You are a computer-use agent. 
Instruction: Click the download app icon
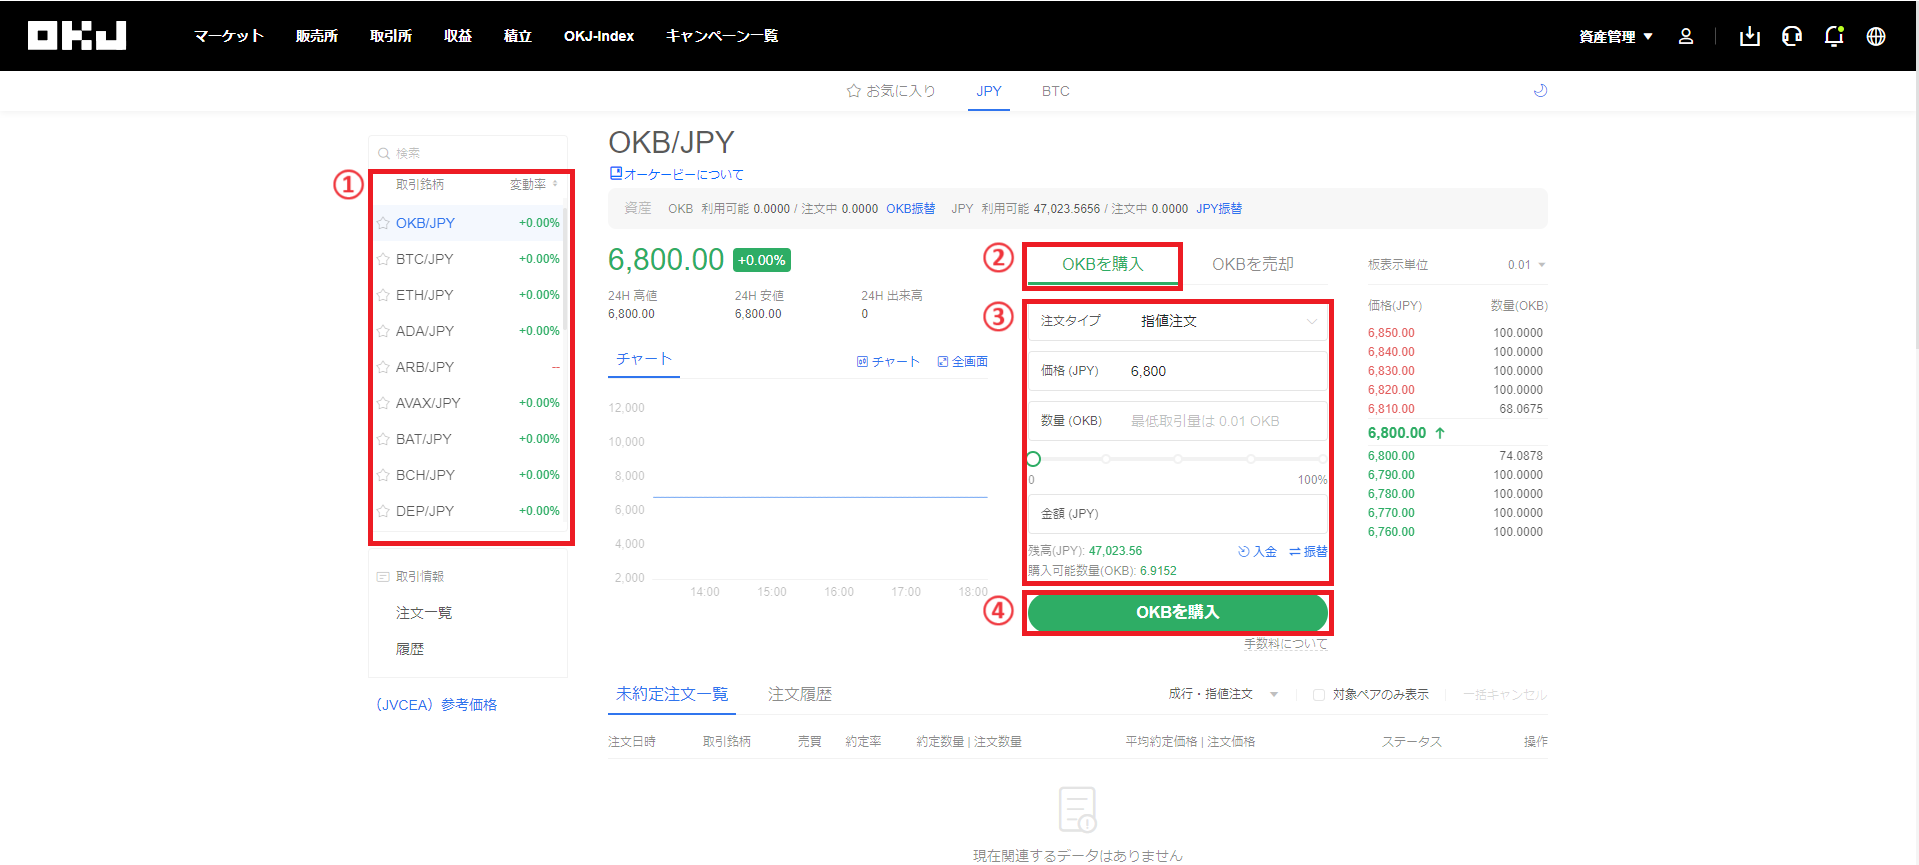(1749, 36)
